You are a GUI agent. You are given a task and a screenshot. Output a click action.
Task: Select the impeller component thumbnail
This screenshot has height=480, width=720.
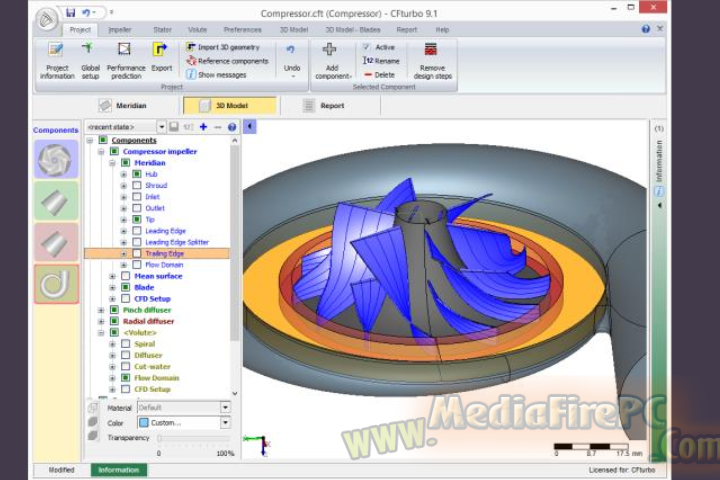point(56,159)
